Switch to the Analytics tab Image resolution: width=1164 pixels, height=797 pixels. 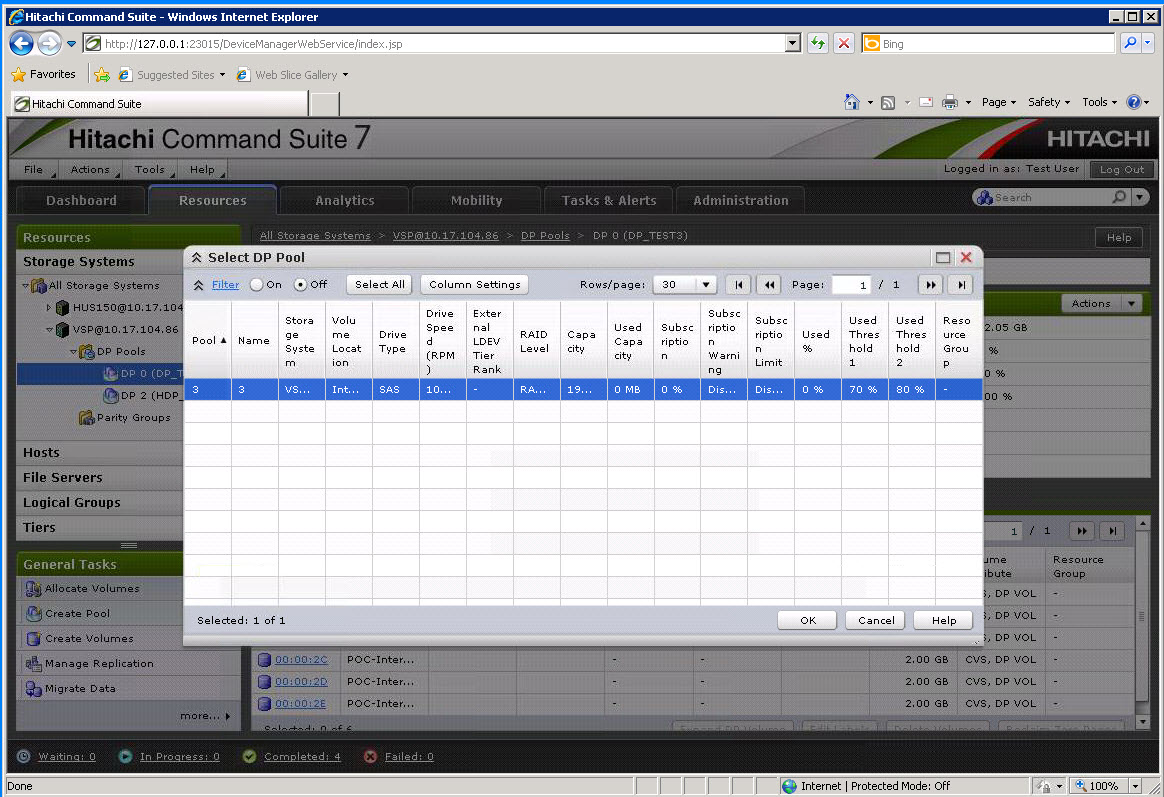344,200
